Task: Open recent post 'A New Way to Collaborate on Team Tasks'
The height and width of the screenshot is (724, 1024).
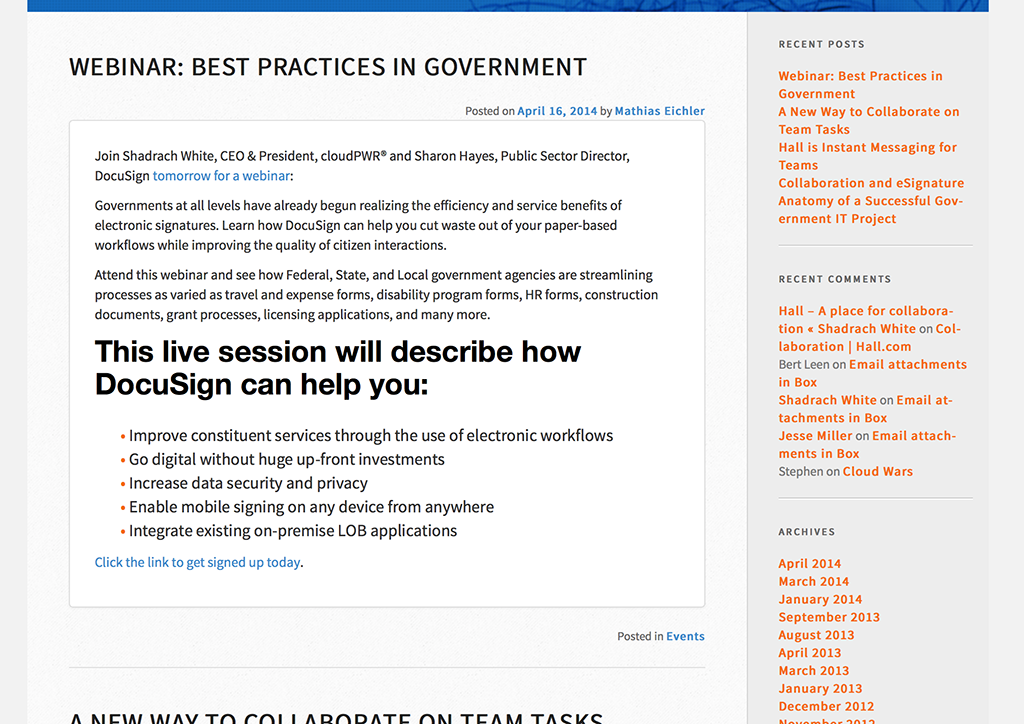Action: tap(869, 120)
